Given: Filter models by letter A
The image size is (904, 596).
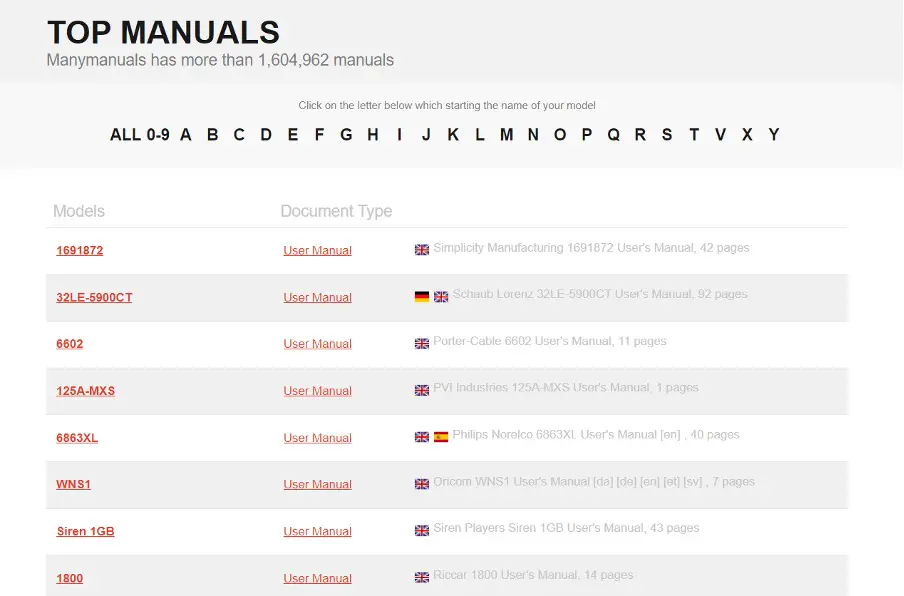Looking at the screenshot, I should (186, 134).
